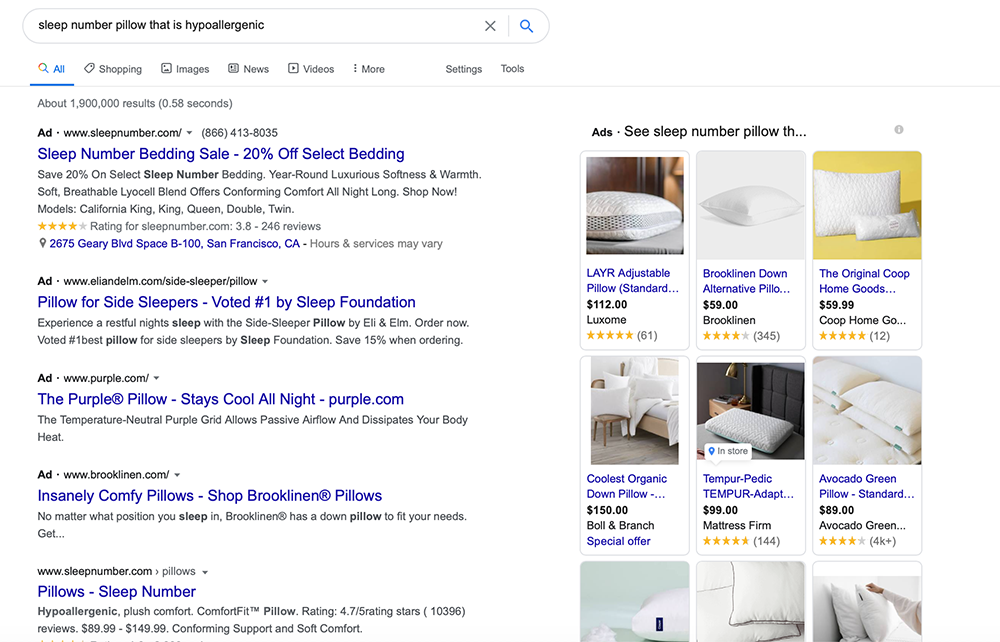Expand dropdown arrow next to www.sleepnumber.com ad
Image resolution: width=1000 pixels, height=642 pixels.
[189, 133]
